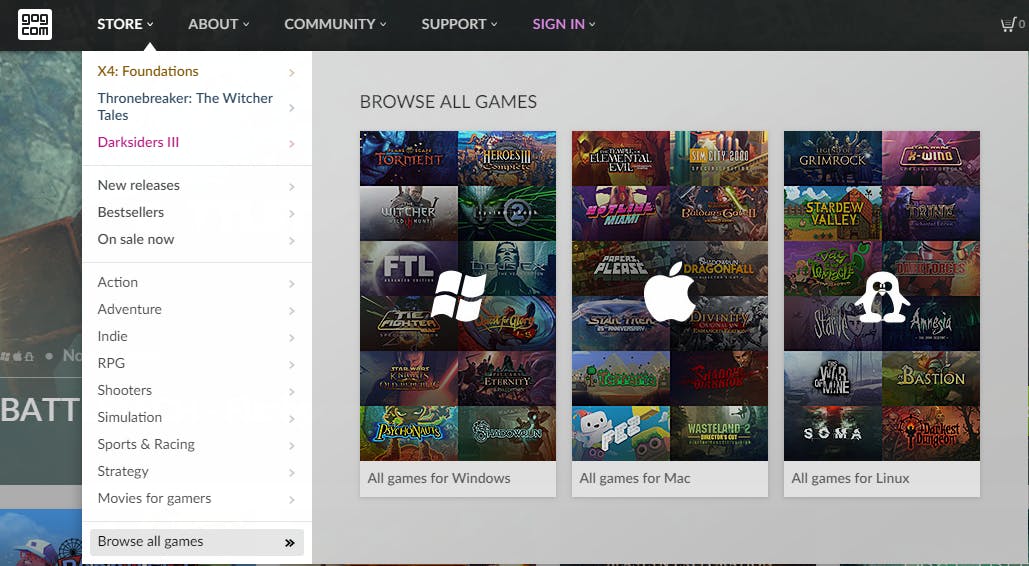
Task: Click the Hotline Miami thumbnail
Action: 621,213
